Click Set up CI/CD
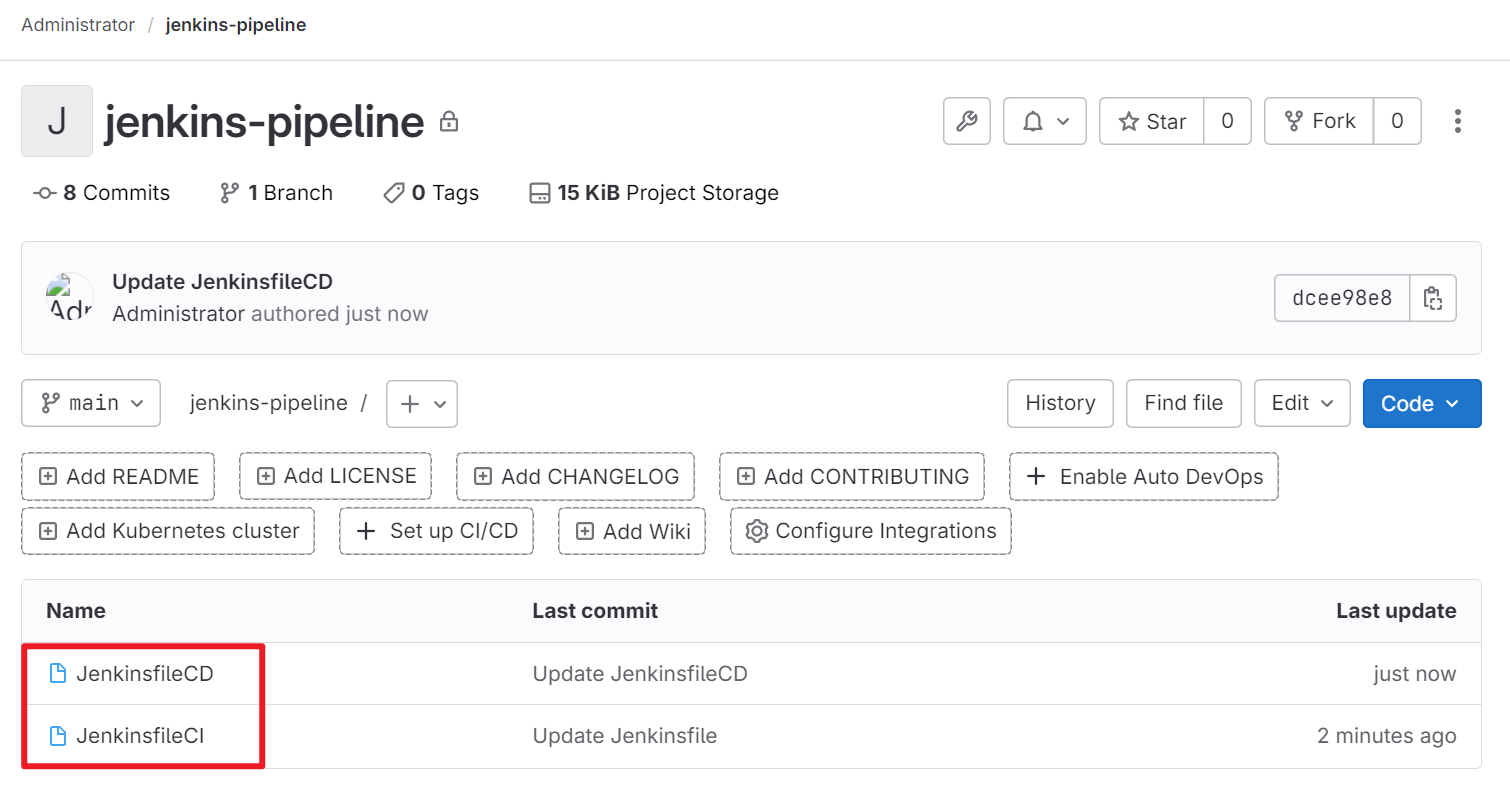Viewport: 1510px width, 786px height. pyautogui.click(x=437, y=531)
